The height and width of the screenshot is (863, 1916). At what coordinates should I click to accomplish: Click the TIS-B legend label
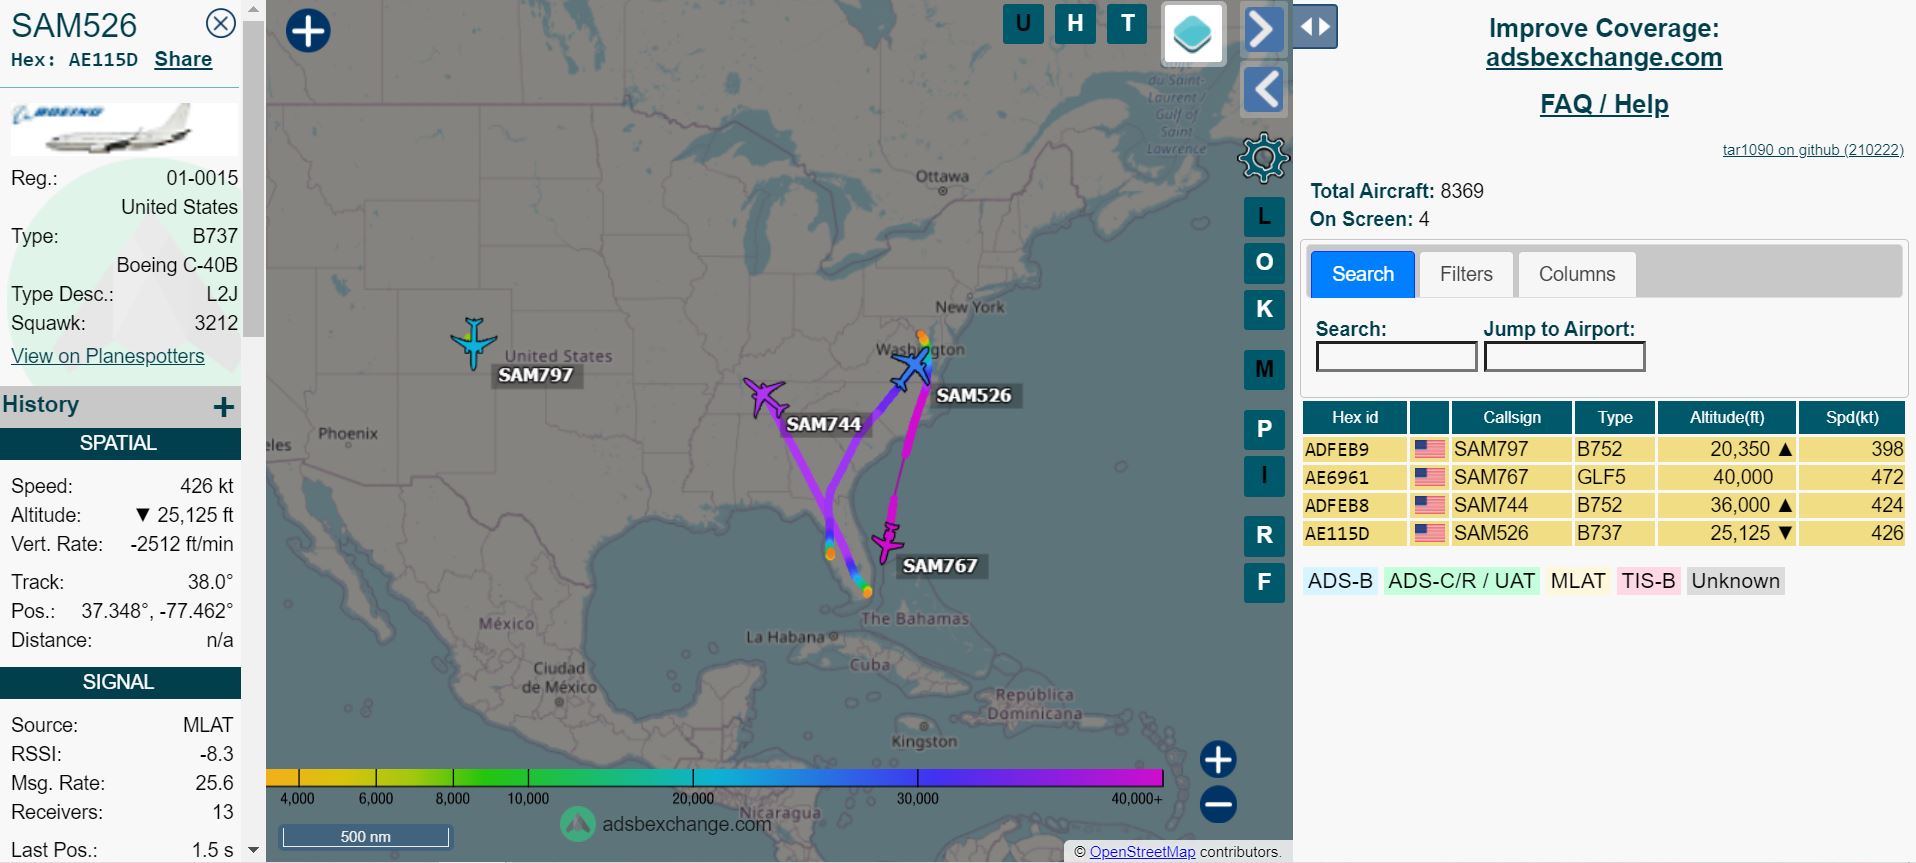pos(1648,581)
